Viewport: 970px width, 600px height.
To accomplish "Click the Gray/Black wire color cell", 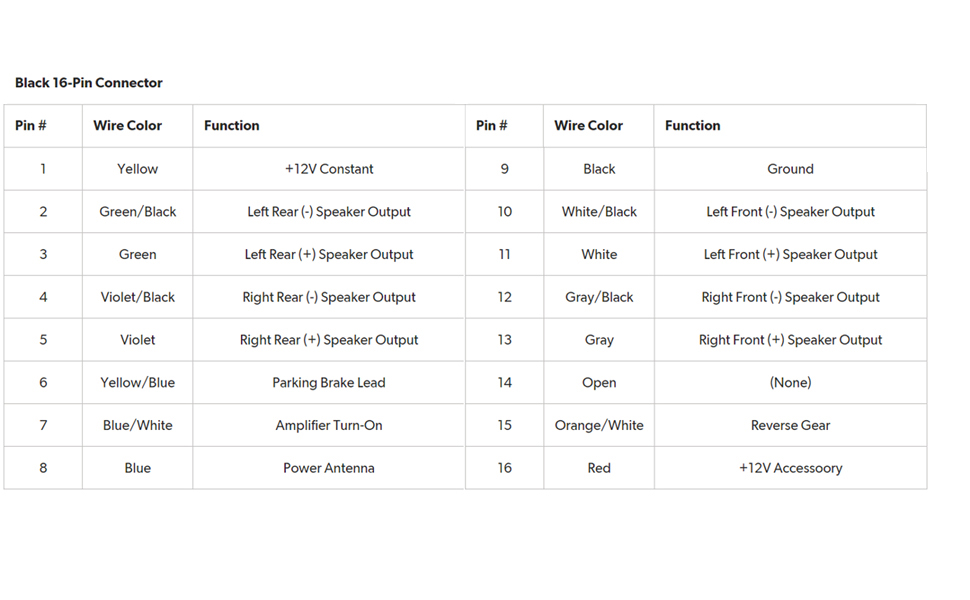I will 599,297.
